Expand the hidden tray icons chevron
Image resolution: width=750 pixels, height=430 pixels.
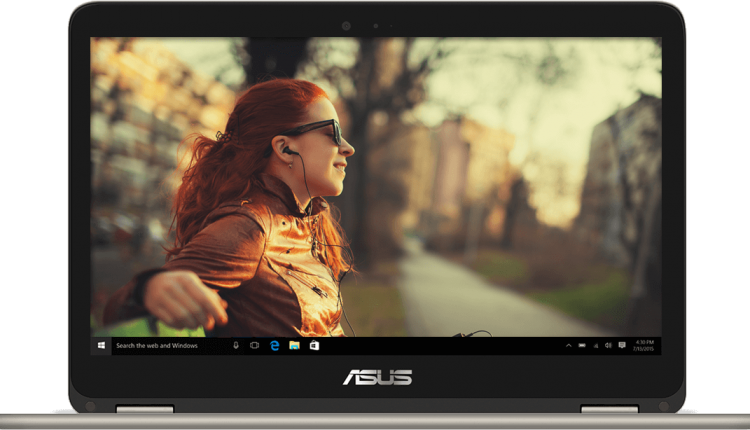(x=568, y=345)
